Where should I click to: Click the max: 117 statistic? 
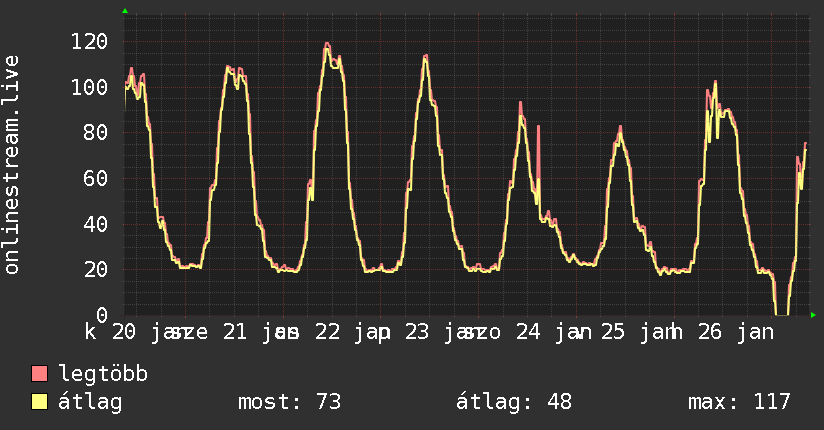(739, 402)
